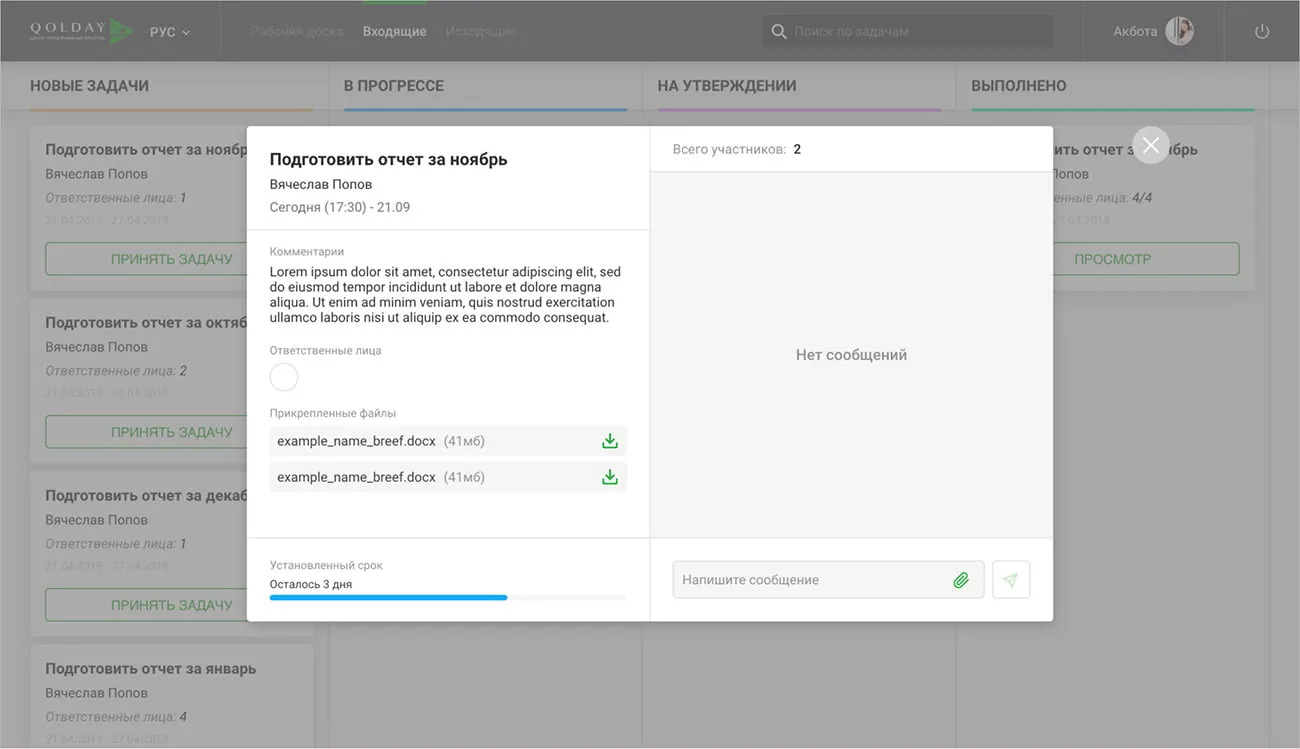
Task: Click the paperclip attach file icon
Action: tap(960, 580)
